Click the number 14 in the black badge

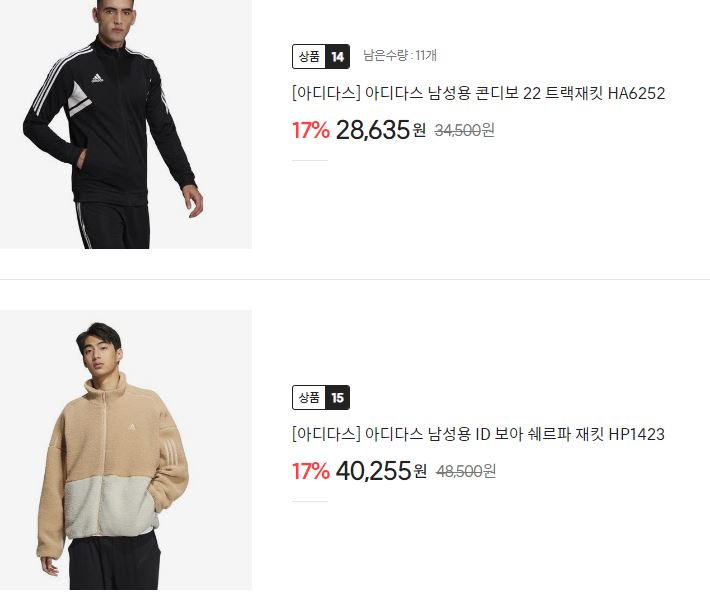[x=337, y=57]
